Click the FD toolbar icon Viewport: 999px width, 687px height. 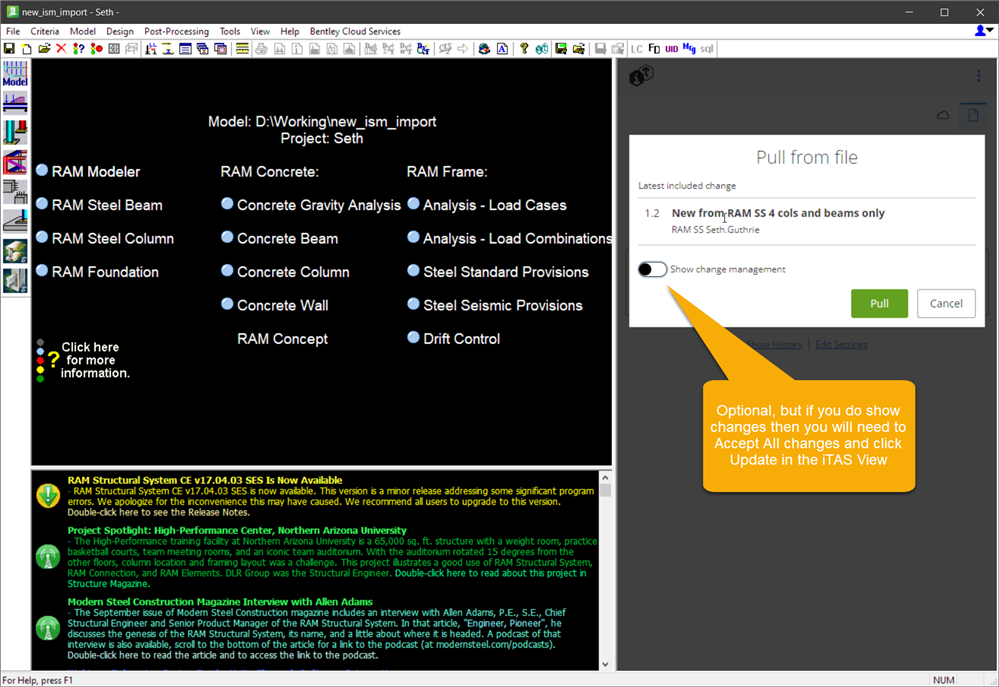point(654,48)
